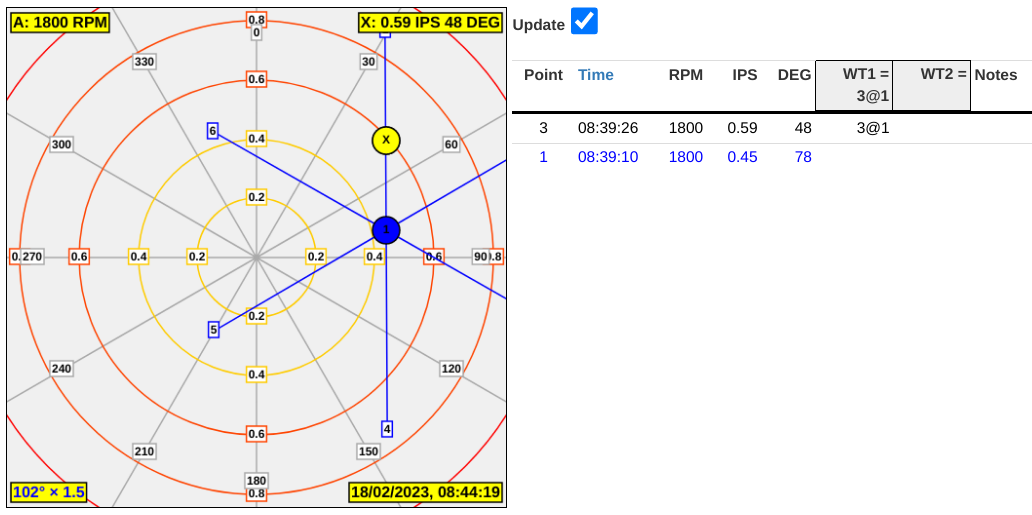Image resolution: width=1032 pixels, height=515 pixels.
Task: Sort table by Time column header
Action: coord(596,75)
